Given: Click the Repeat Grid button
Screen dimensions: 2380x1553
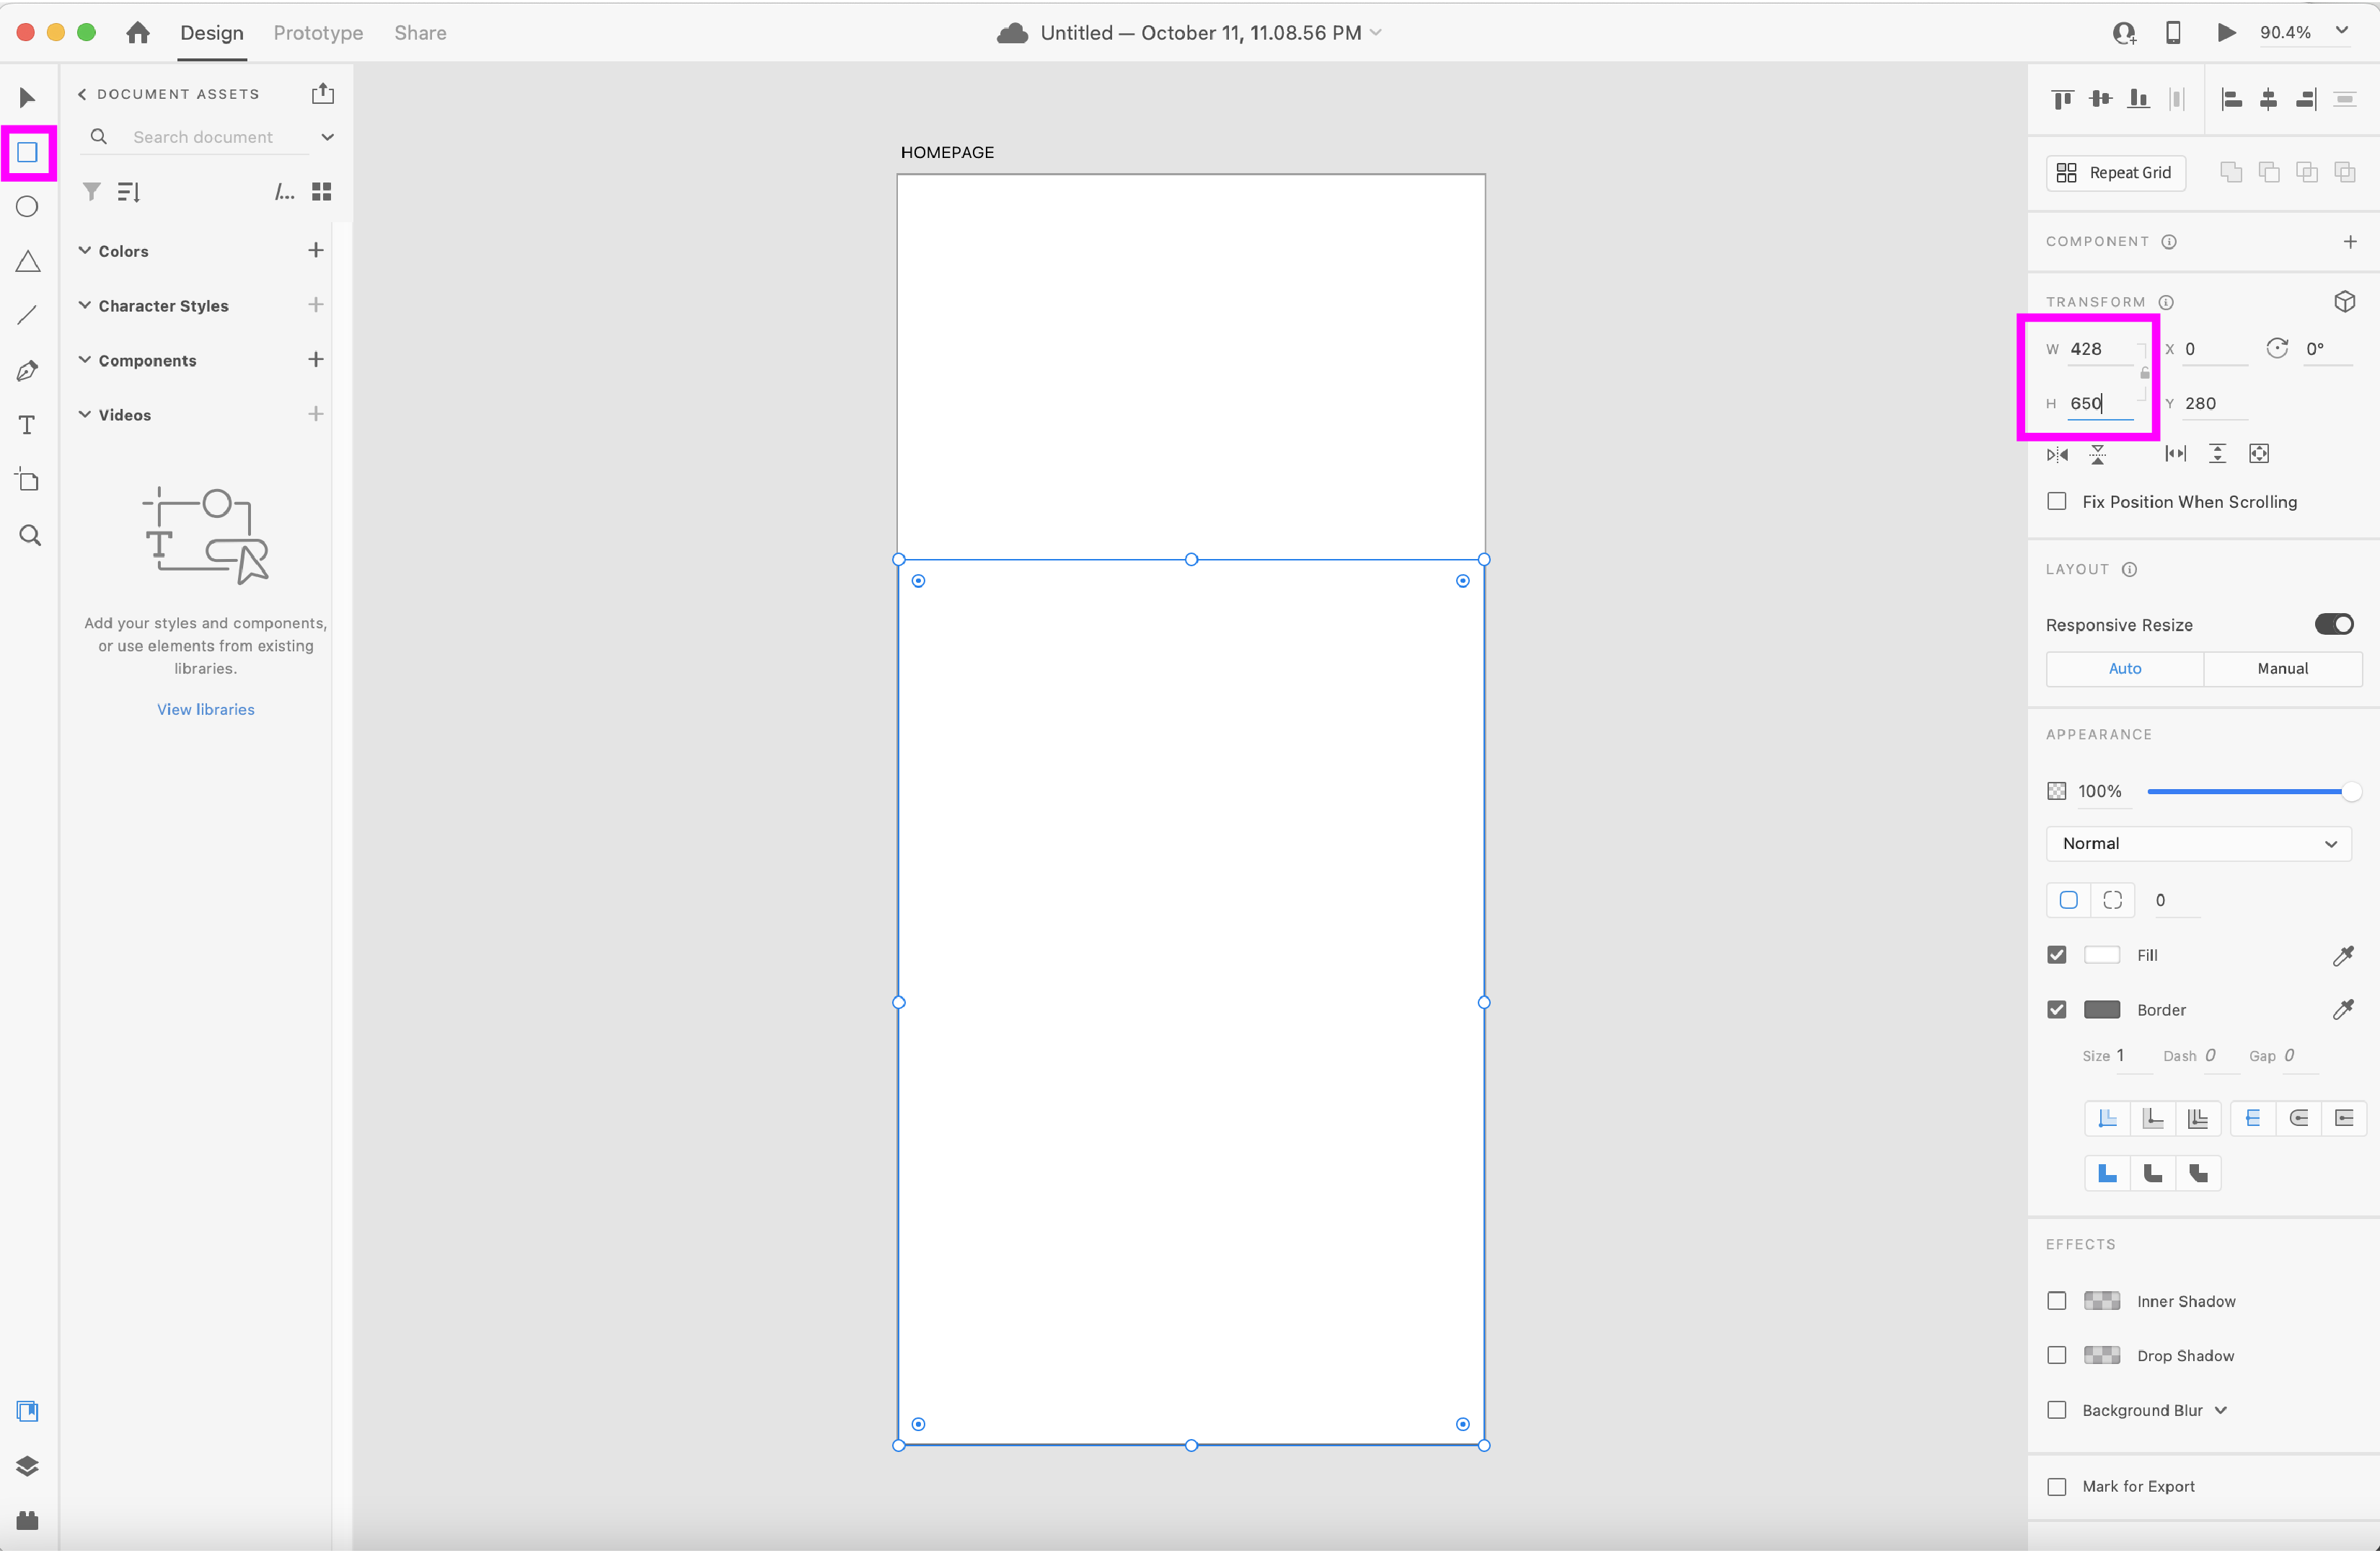Looking at the screenshot, I should pos(2115,173).
